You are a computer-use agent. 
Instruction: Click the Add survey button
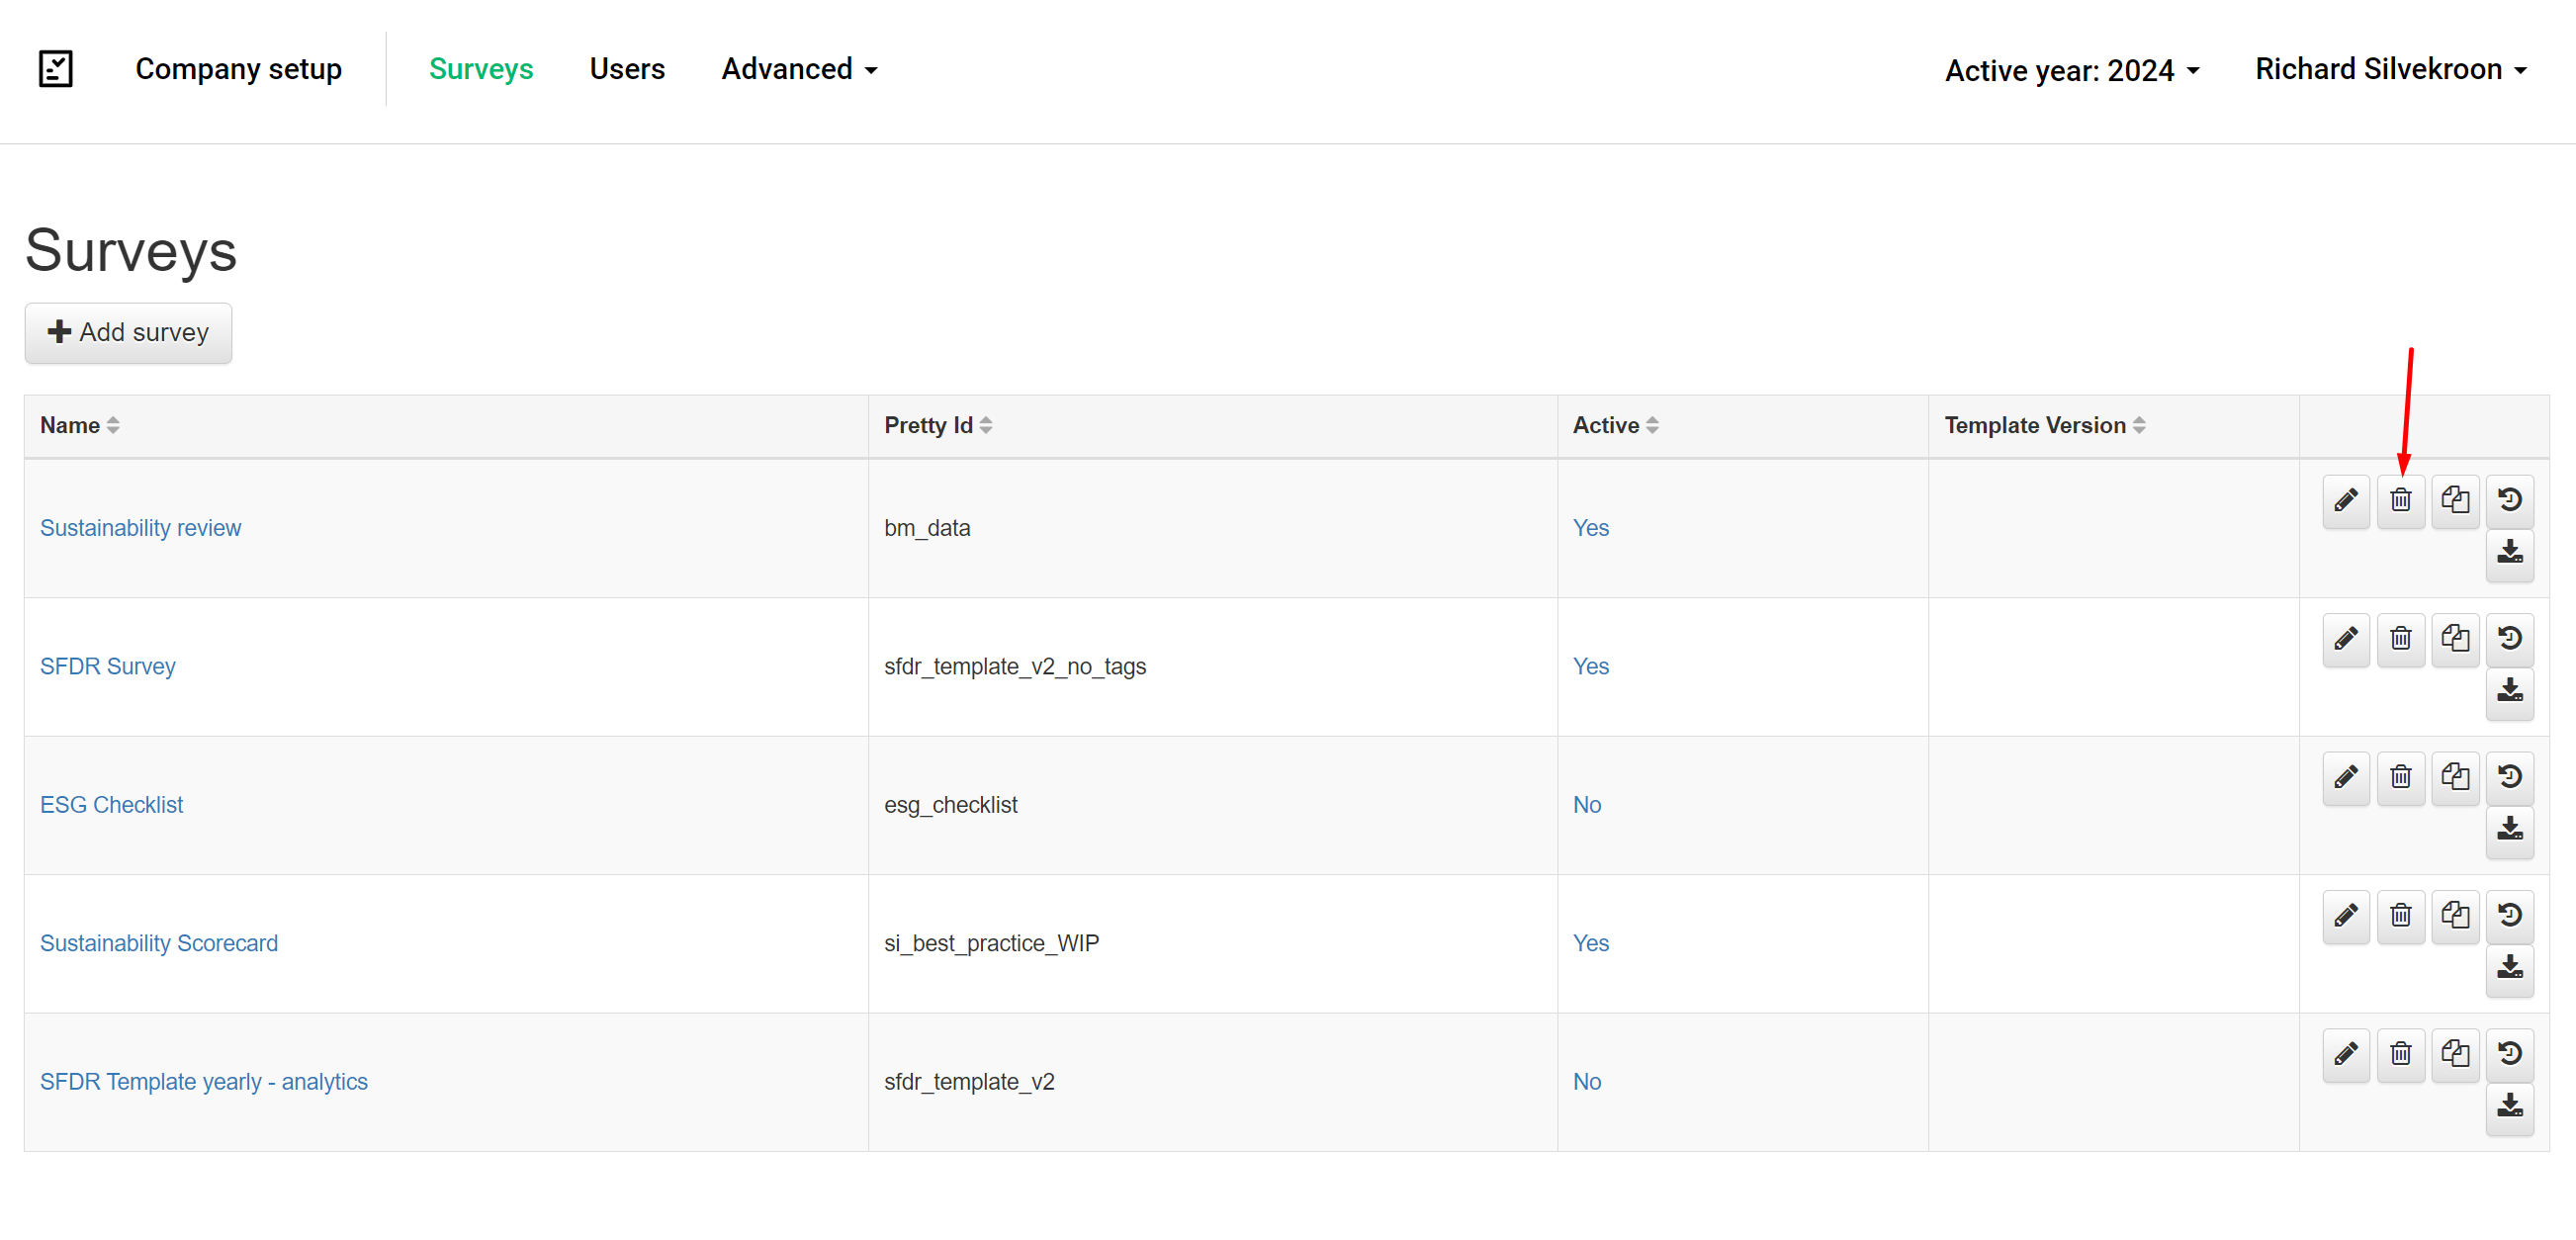(128, 333)
